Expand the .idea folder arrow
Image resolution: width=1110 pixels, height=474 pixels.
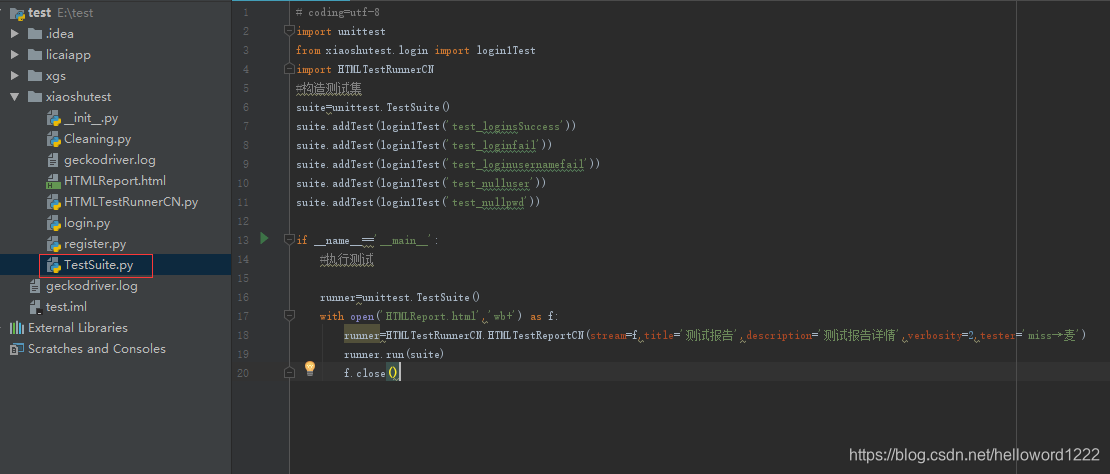(x=15, y=33)
